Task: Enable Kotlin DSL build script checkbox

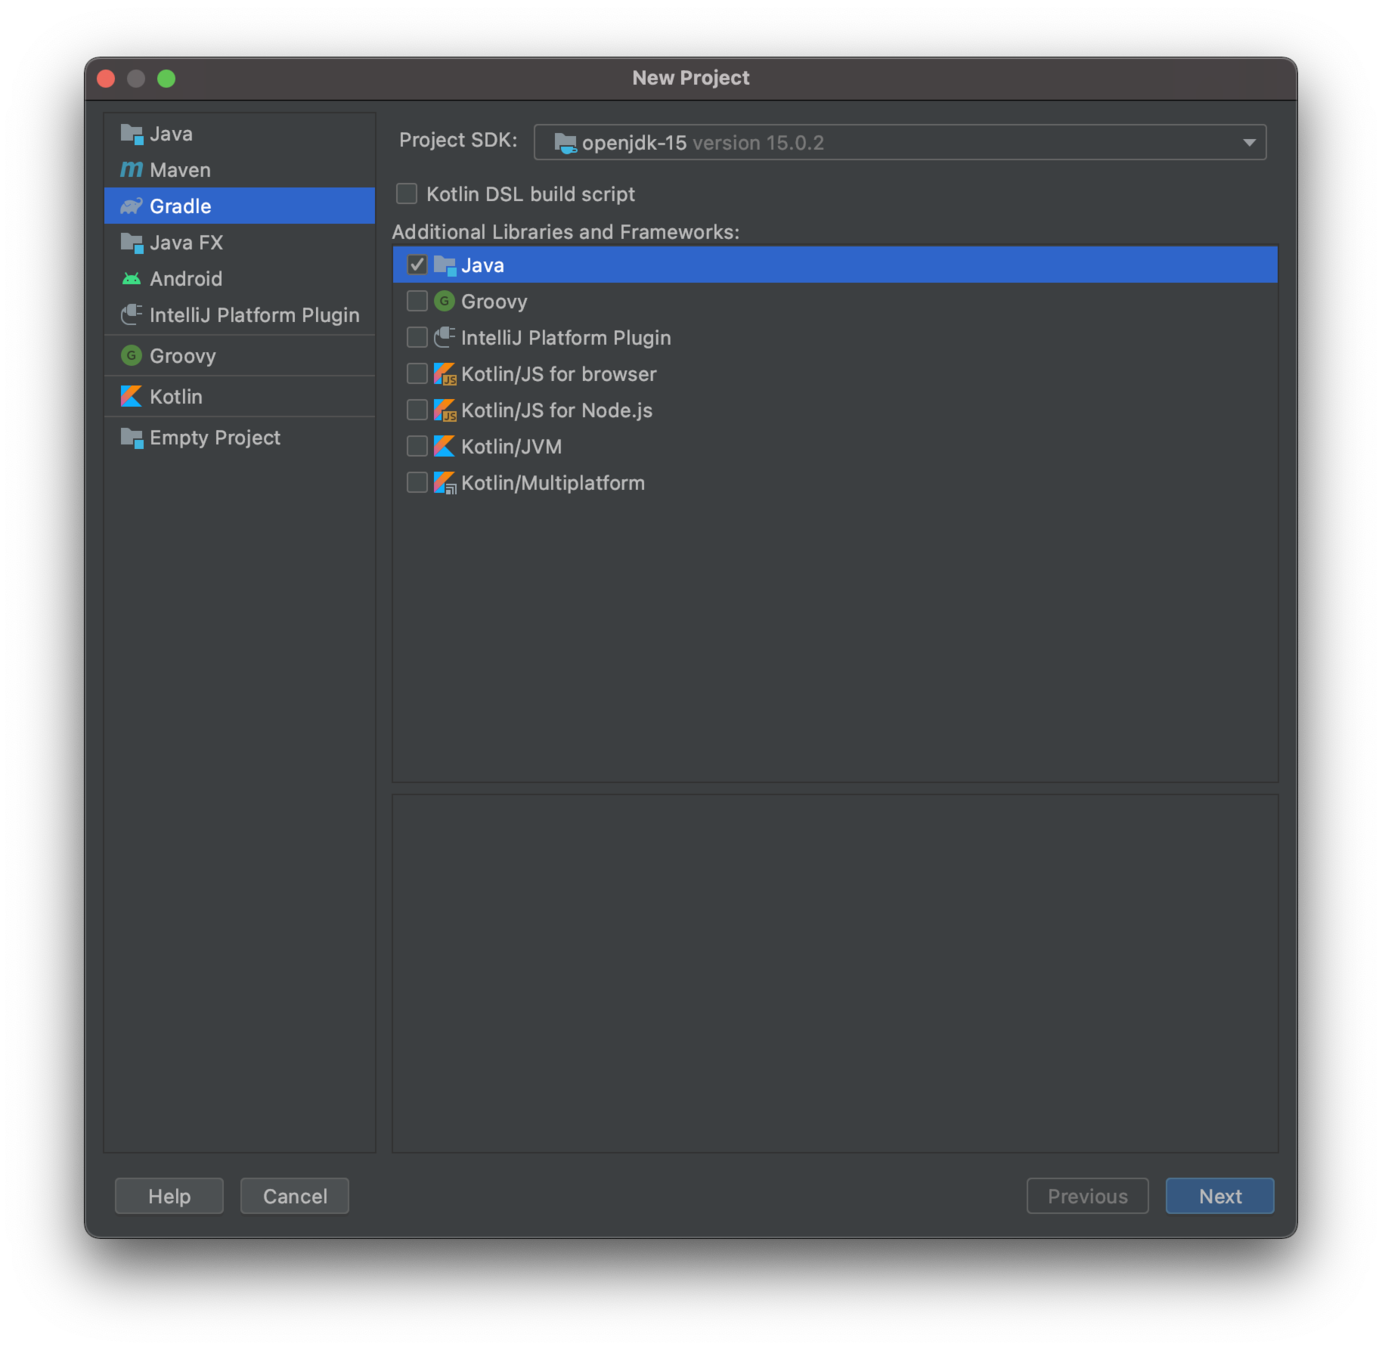Action: (407, 193)
